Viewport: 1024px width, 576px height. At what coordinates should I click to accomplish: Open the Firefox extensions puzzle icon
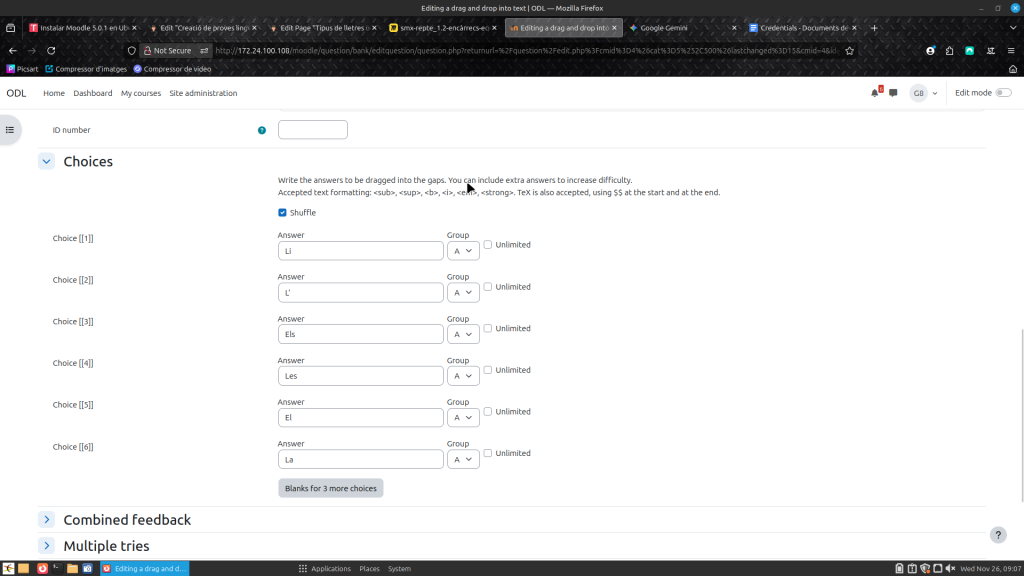coord(949,50)
